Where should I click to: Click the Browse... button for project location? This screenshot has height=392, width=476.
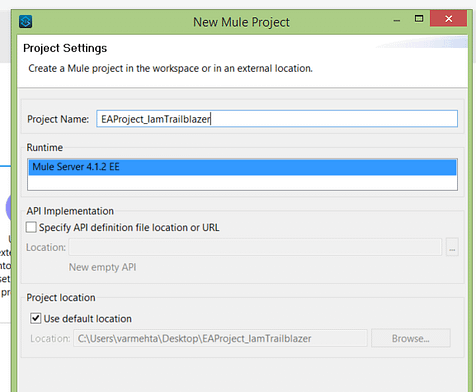(x=411, y=338)
